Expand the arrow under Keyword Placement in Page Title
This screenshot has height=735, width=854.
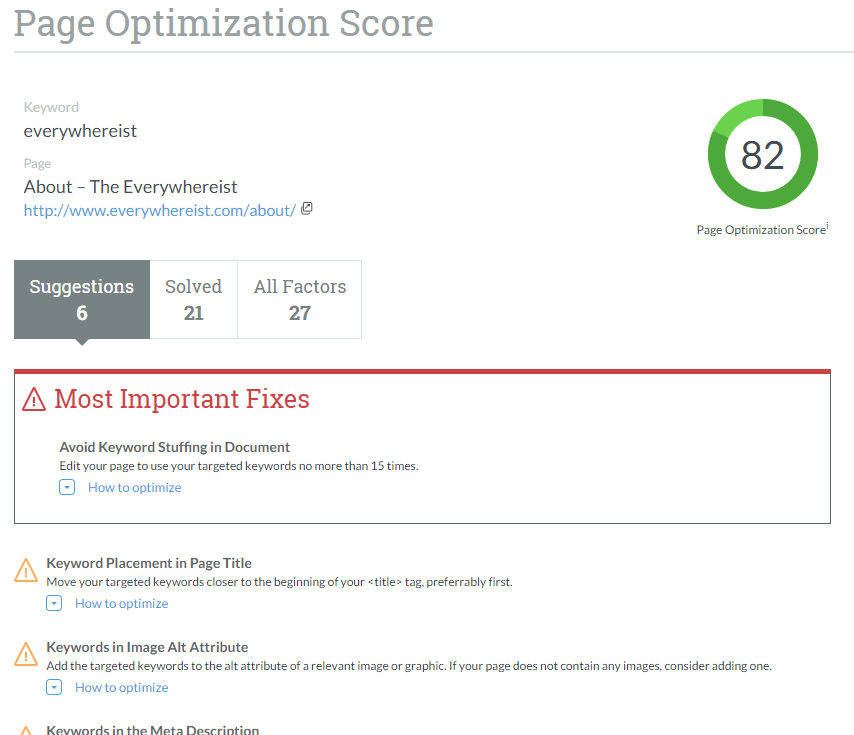pos(54,603)
